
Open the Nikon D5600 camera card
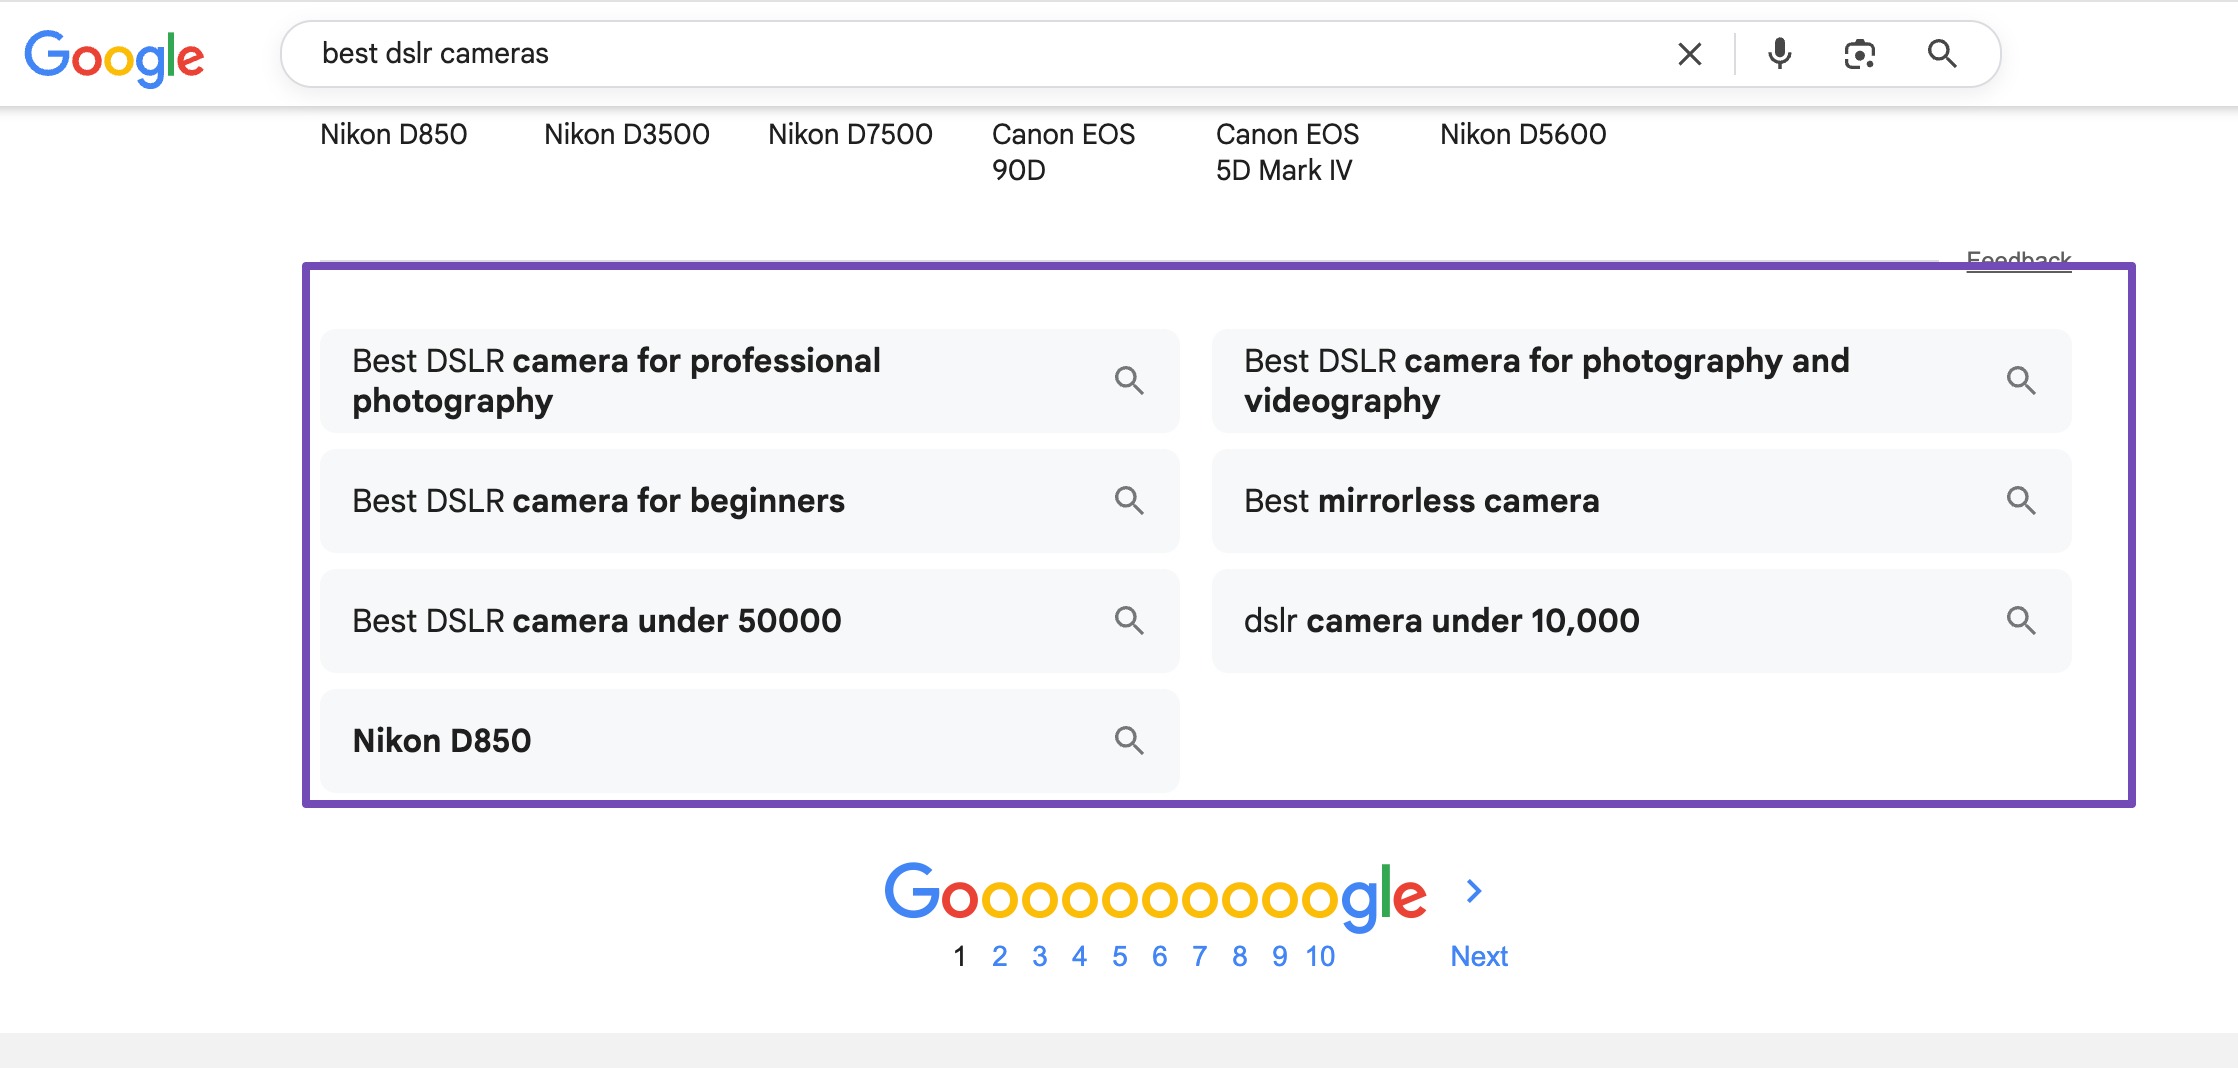(x=1523, y=134)
